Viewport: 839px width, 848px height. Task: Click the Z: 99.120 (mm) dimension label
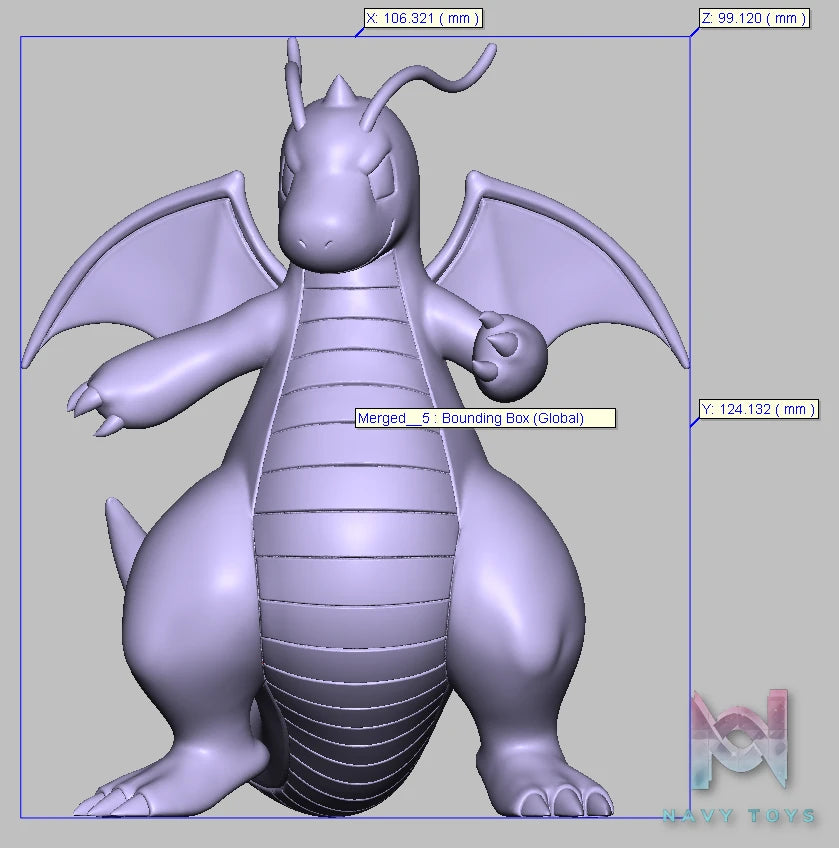[x=755, y=18]
